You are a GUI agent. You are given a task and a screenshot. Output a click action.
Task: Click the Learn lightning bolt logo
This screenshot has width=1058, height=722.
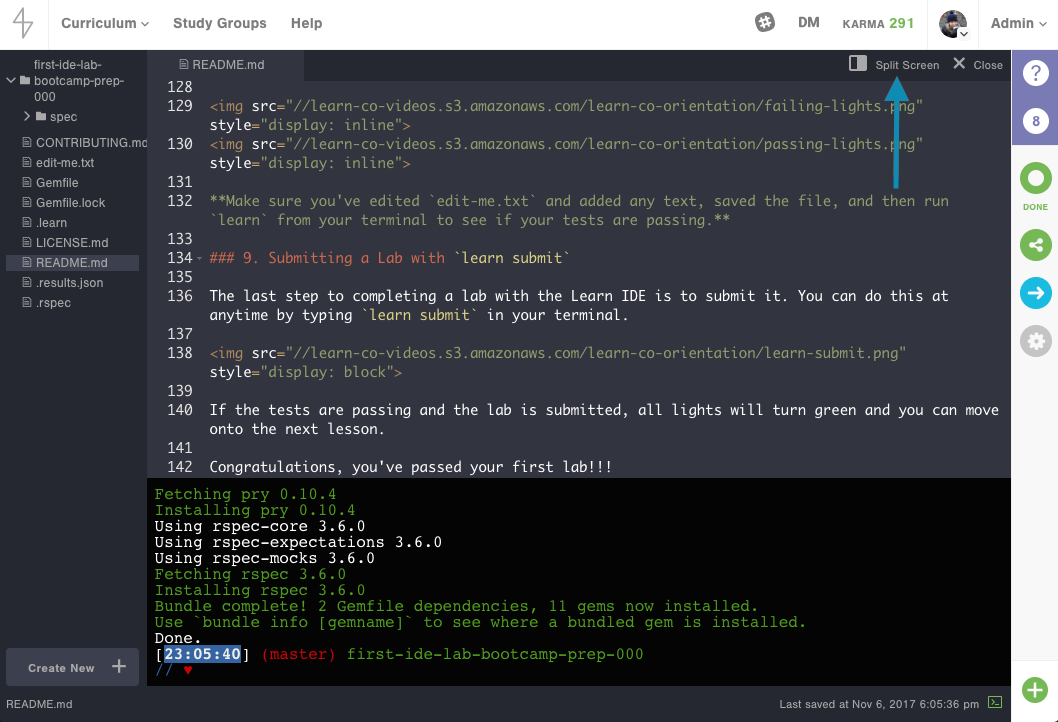(x=22, y=24)
